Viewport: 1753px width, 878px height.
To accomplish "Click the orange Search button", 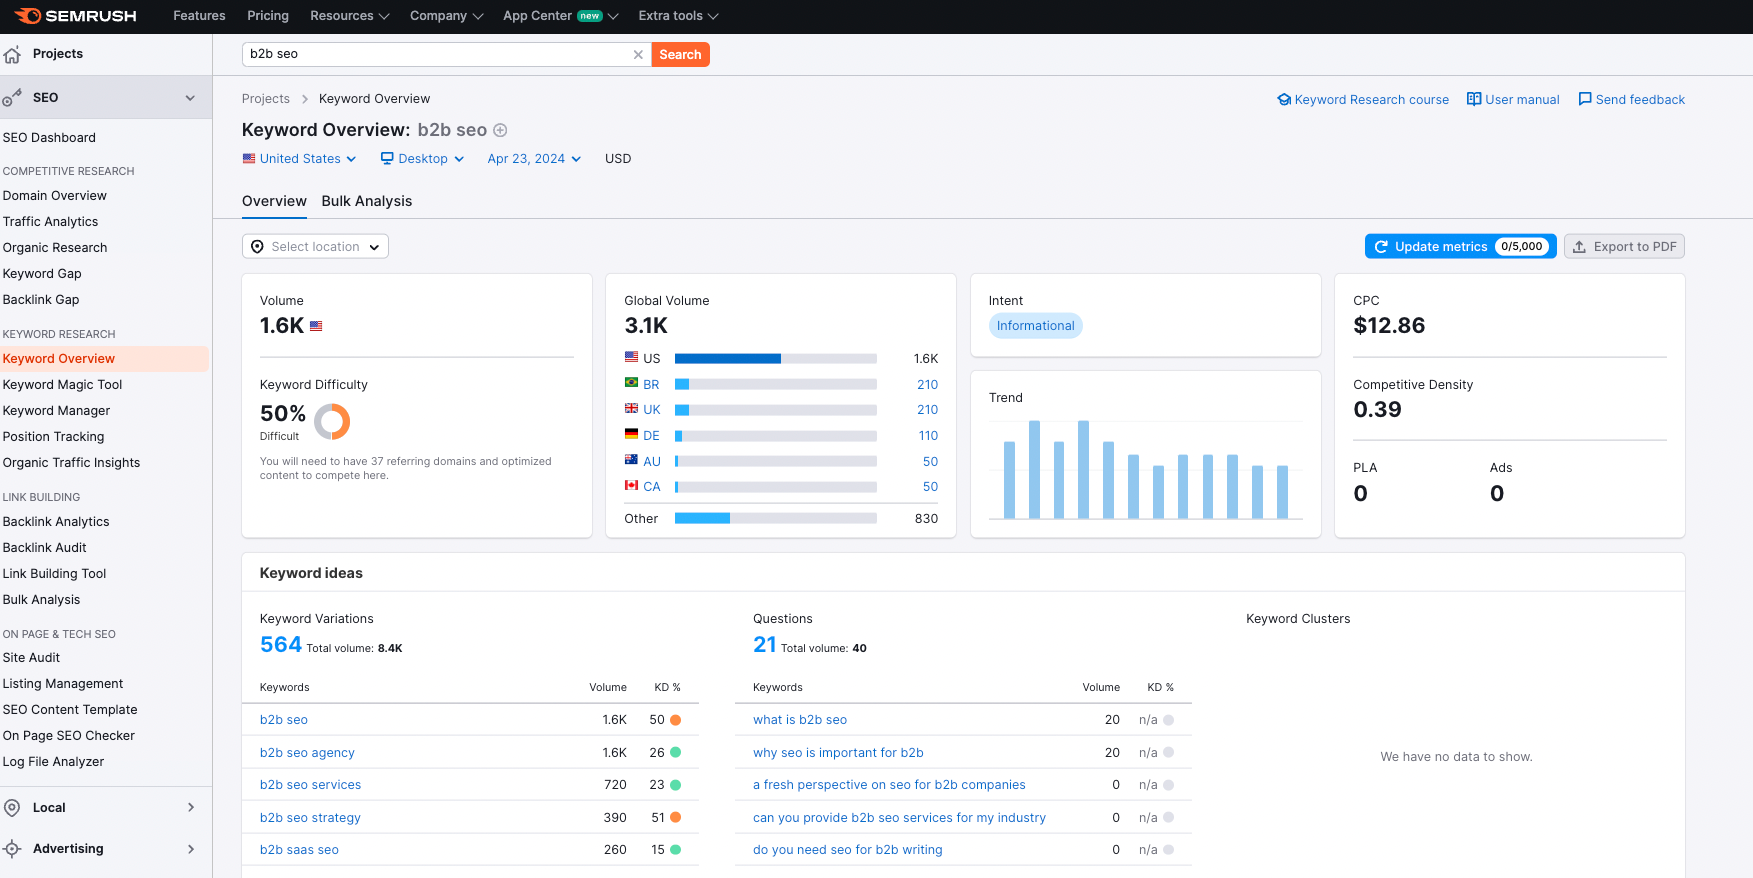I will [680, 55].
